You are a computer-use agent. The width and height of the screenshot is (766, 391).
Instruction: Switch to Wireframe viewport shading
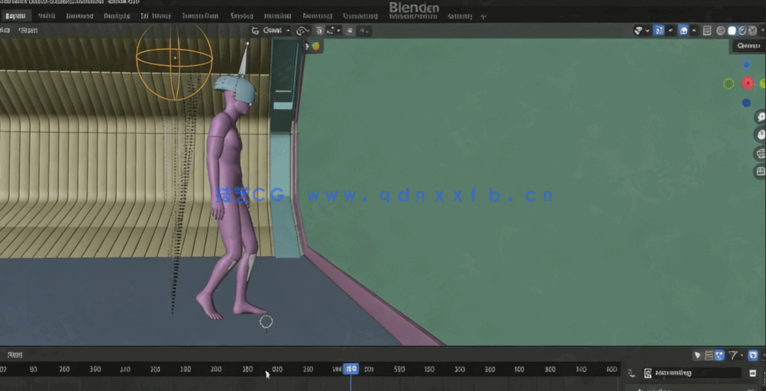(721, 31)
